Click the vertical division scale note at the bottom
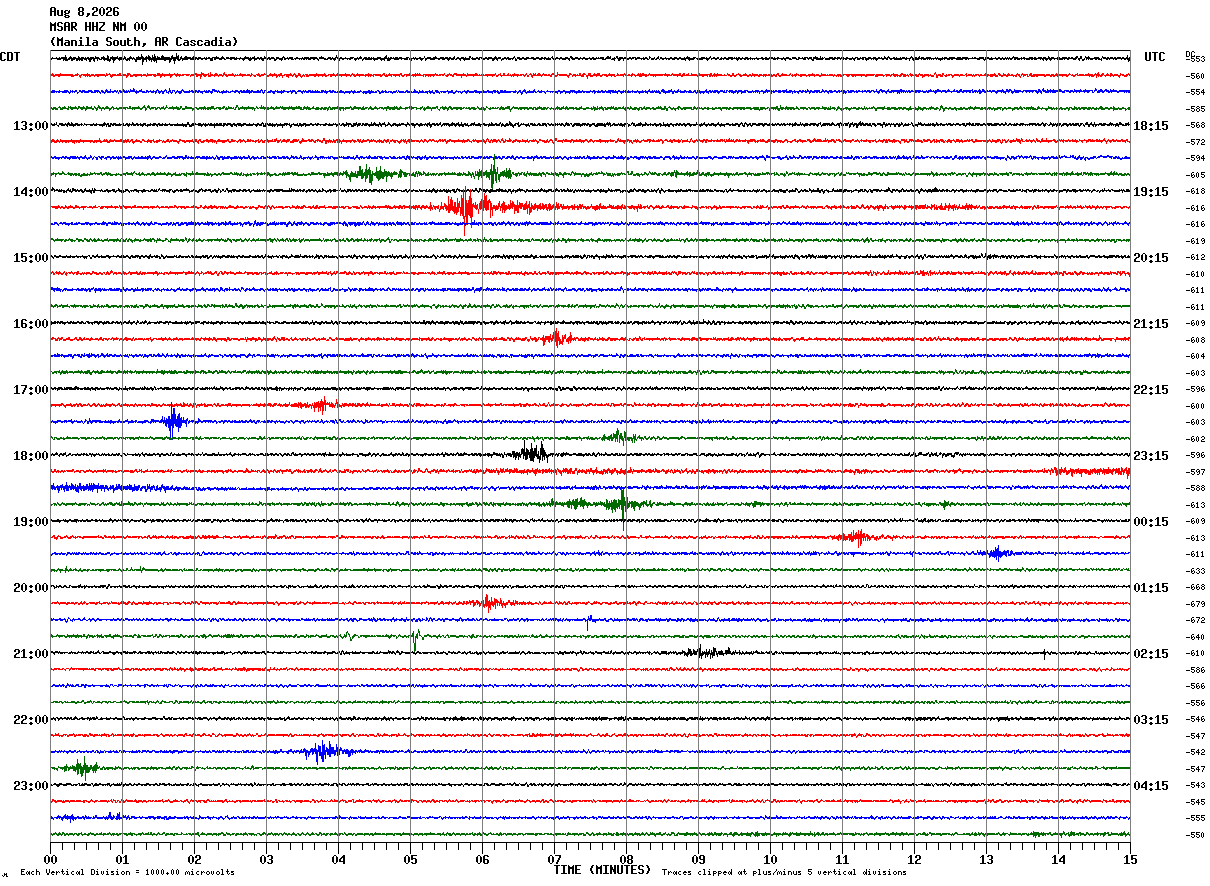 127,872
